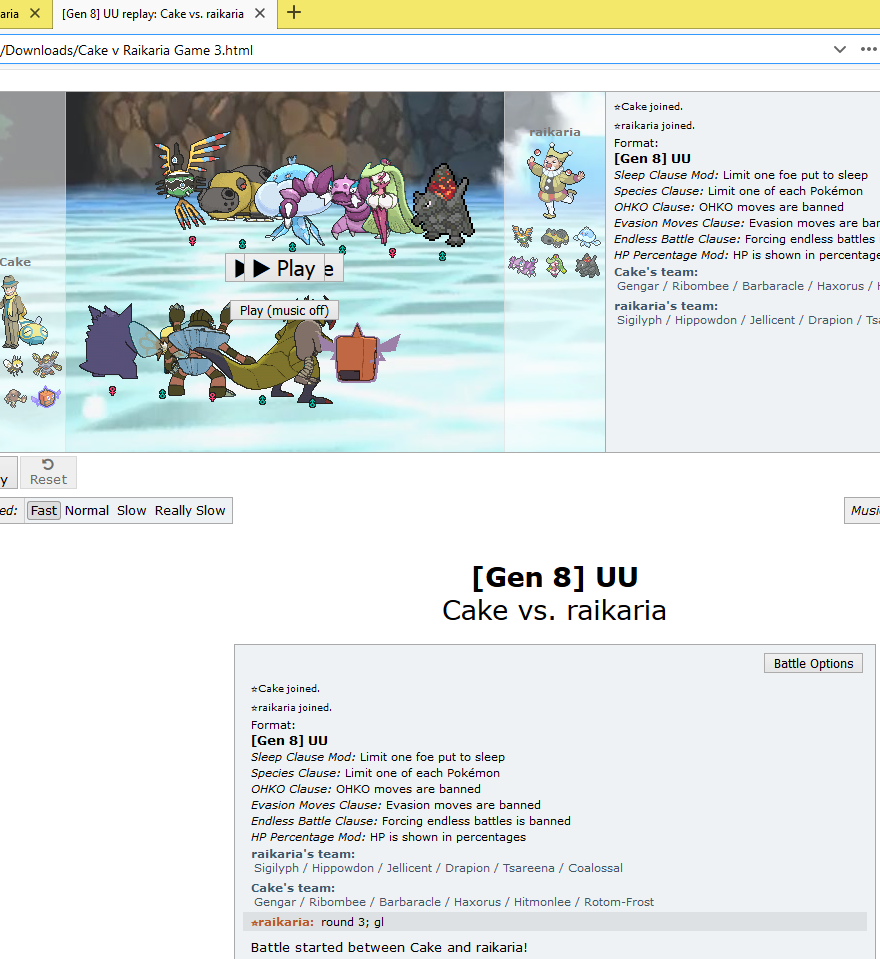Click 'Endless Battle Clause: Forcing endless battles is banned'
880x959 pixels.
pos(410,821)
